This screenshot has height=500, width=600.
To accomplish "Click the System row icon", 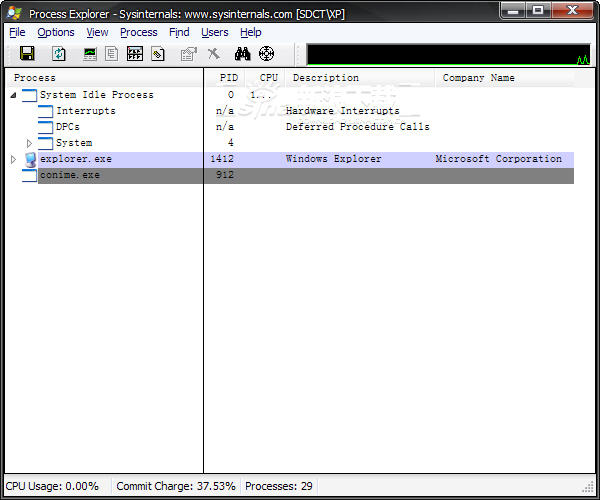I will [x=46, y=143].
